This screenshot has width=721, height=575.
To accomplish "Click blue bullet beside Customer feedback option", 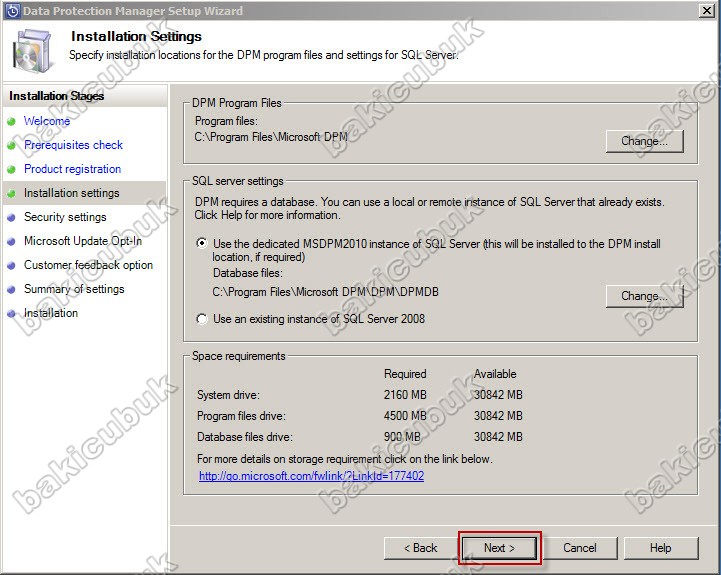I will (x=11, y=265).
